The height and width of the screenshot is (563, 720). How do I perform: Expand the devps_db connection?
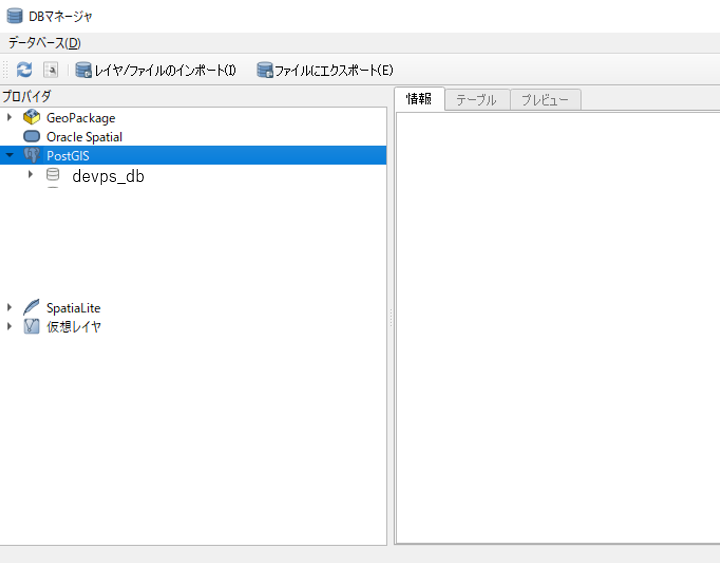pyautogui.click(x=30, y=175)
